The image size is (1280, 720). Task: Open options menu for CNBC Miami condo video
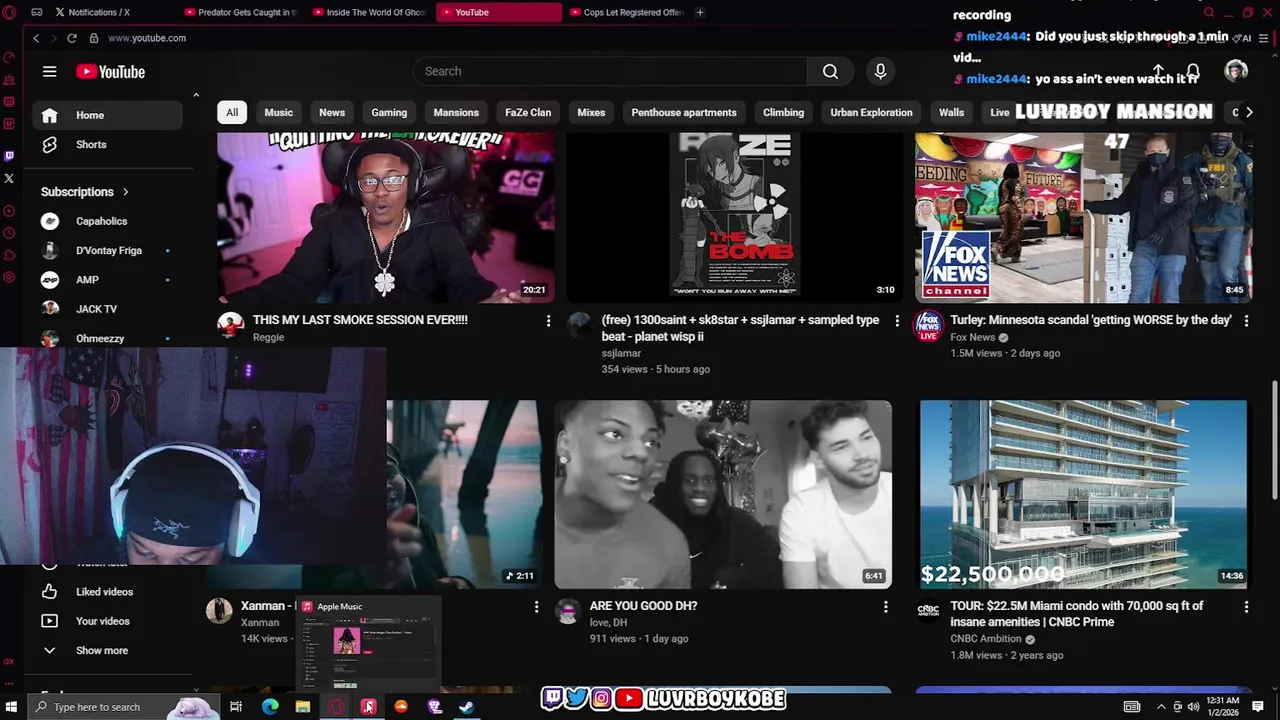point(1246,606)
